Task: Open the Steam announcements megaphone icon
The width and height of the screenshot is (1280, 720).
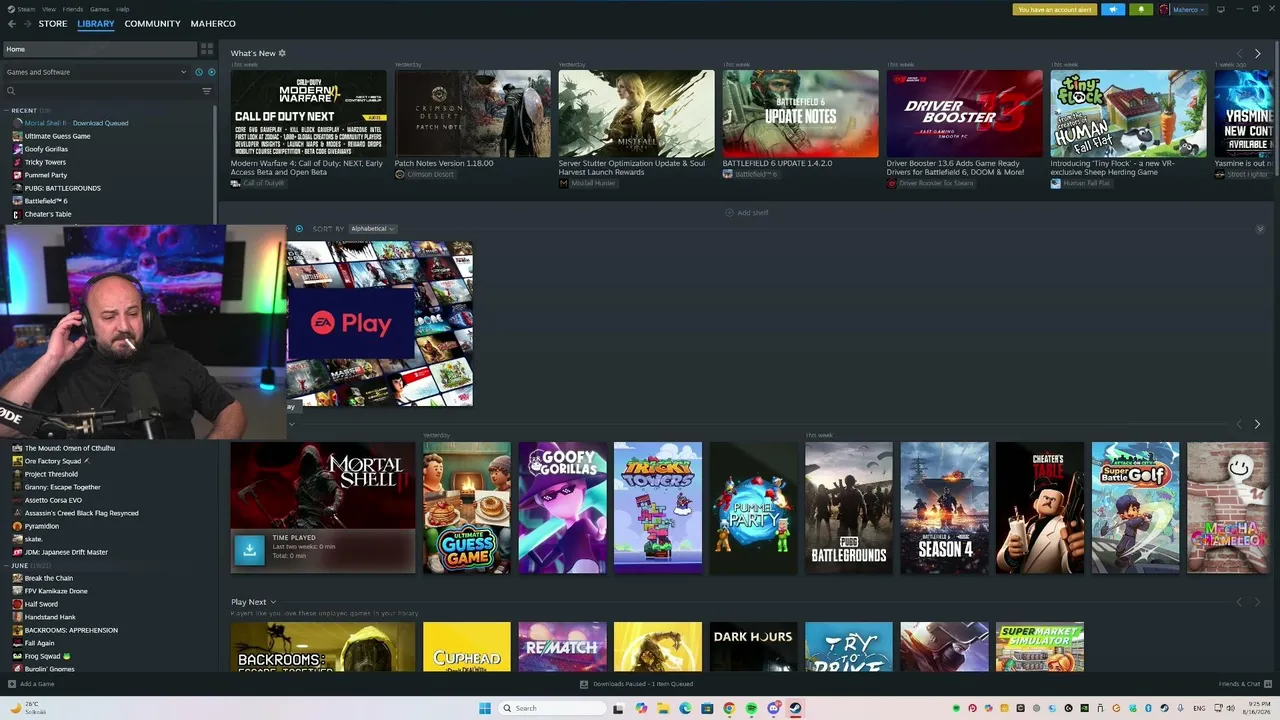Action: [x=1113, y=10]
